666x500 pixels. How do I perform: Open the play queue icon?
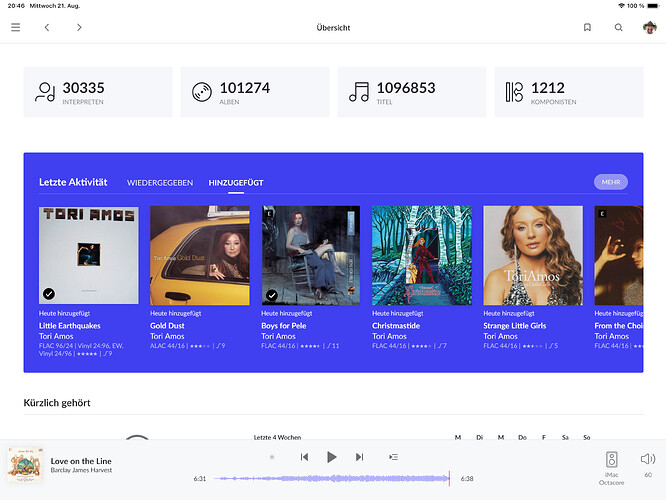pos(393,457)
